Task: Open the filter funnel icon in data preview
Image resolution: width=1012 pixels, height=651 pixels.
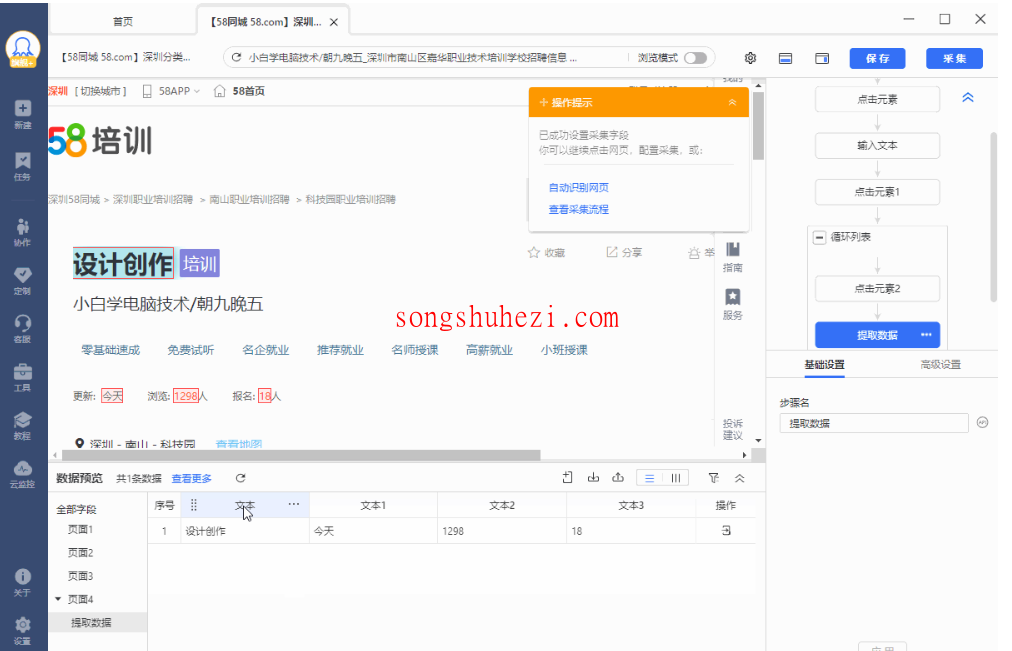Action: [x=714, y=478]
